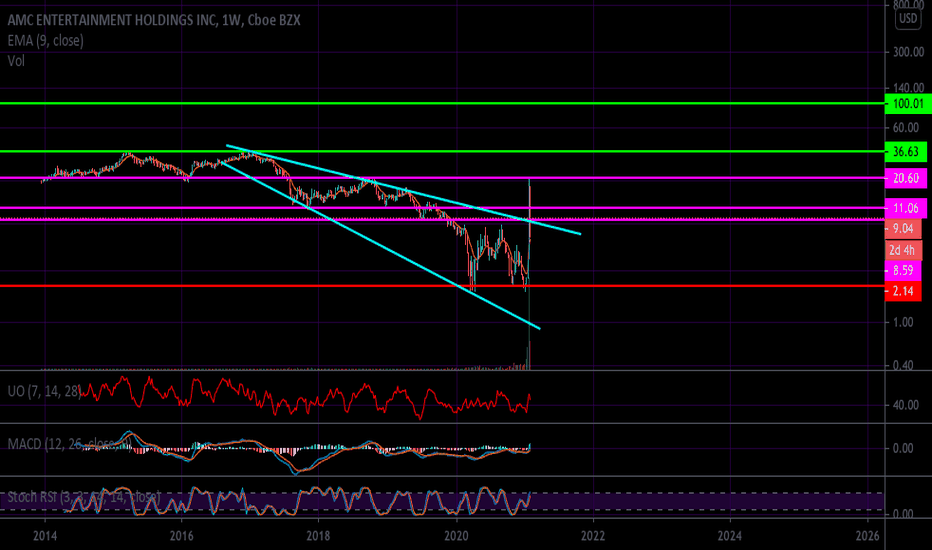
Task: Select the magenta 11.06 price label
Action: (905, 208)
